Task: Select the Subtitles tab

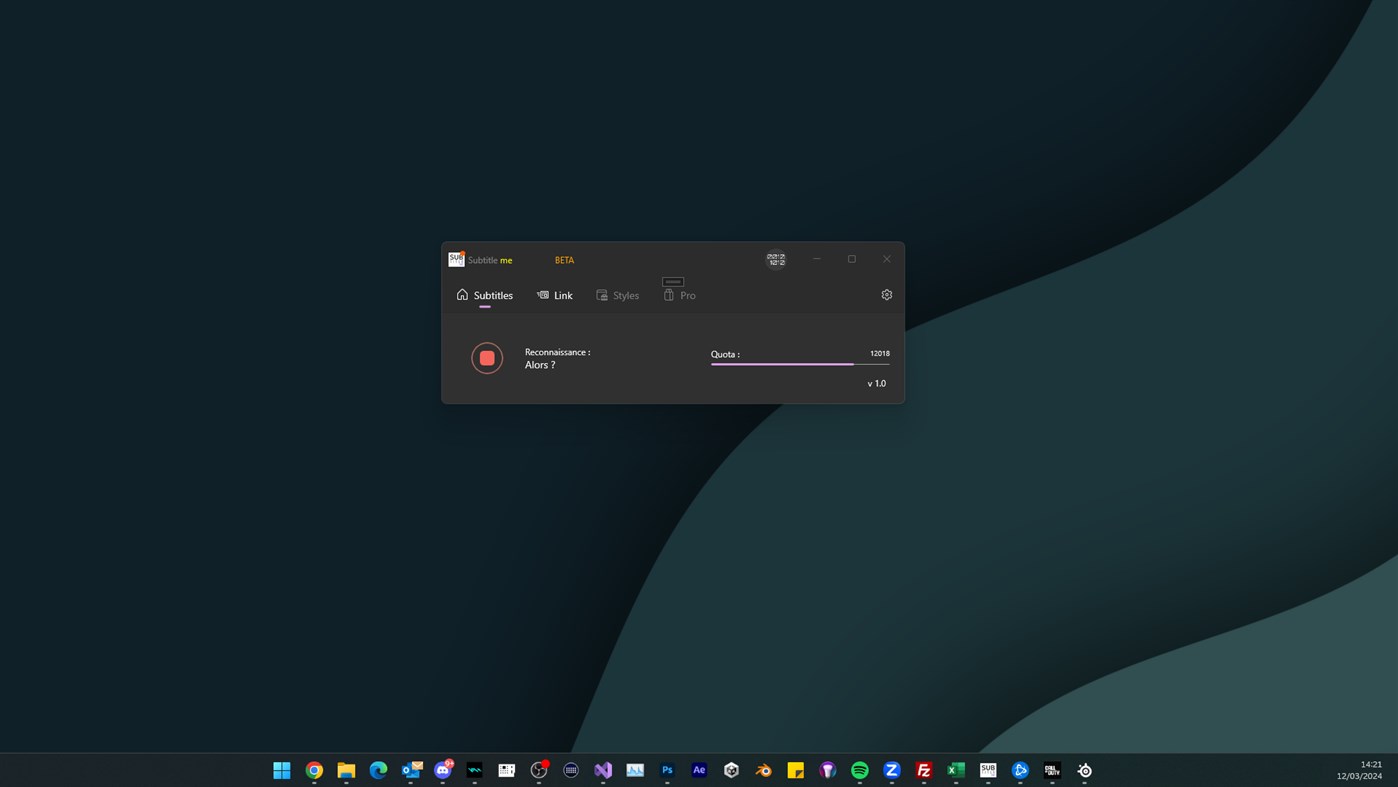Action: (x=492, y=295)
